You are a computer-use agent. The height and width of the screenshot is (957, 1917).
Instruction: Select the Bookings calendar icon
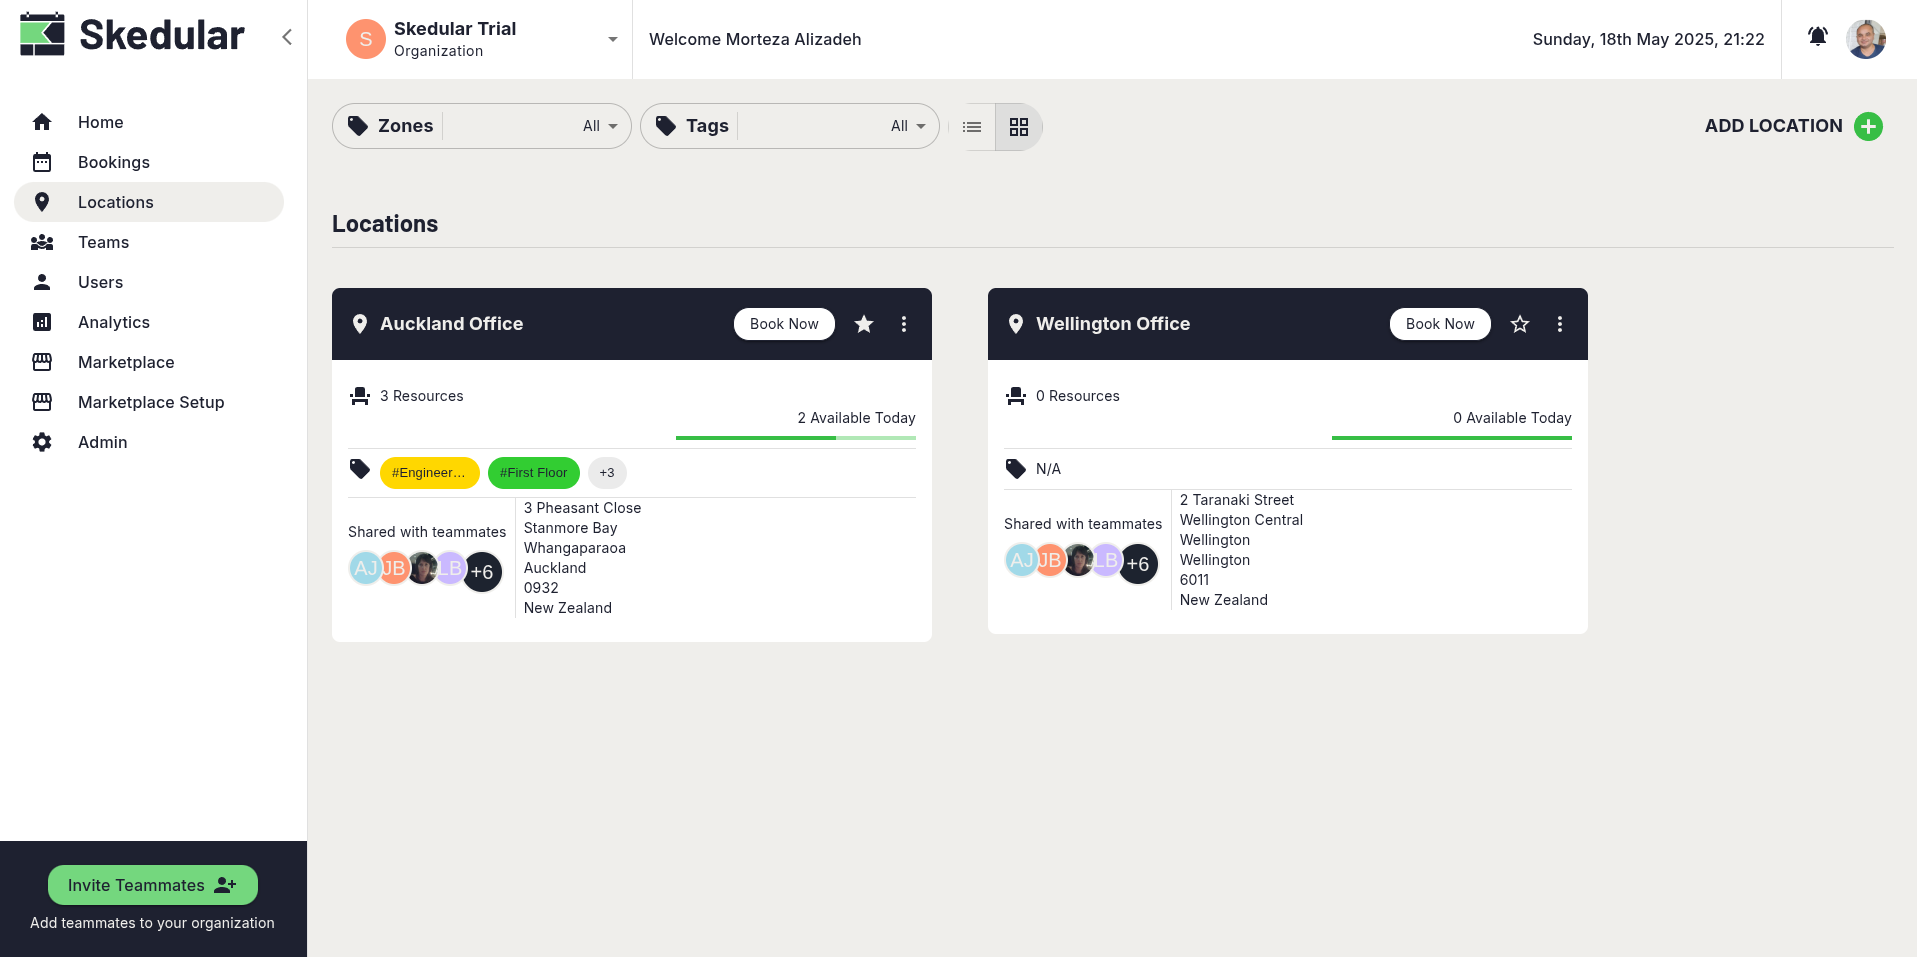42,161
